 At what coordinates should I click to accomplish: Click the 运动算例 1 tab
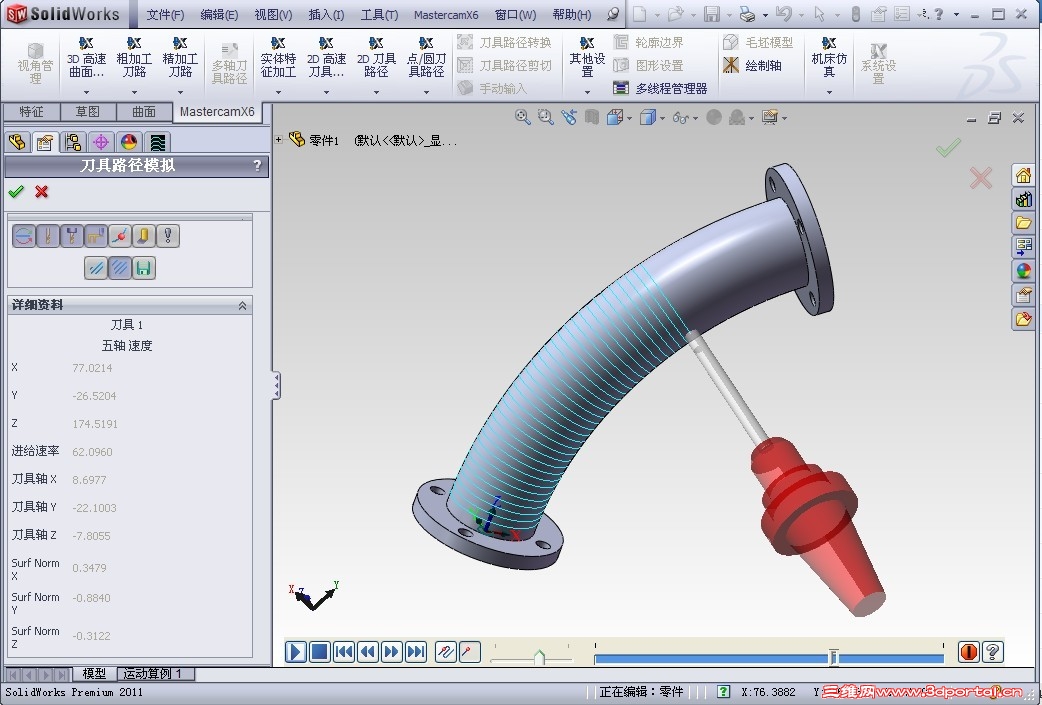coord(153,674)
